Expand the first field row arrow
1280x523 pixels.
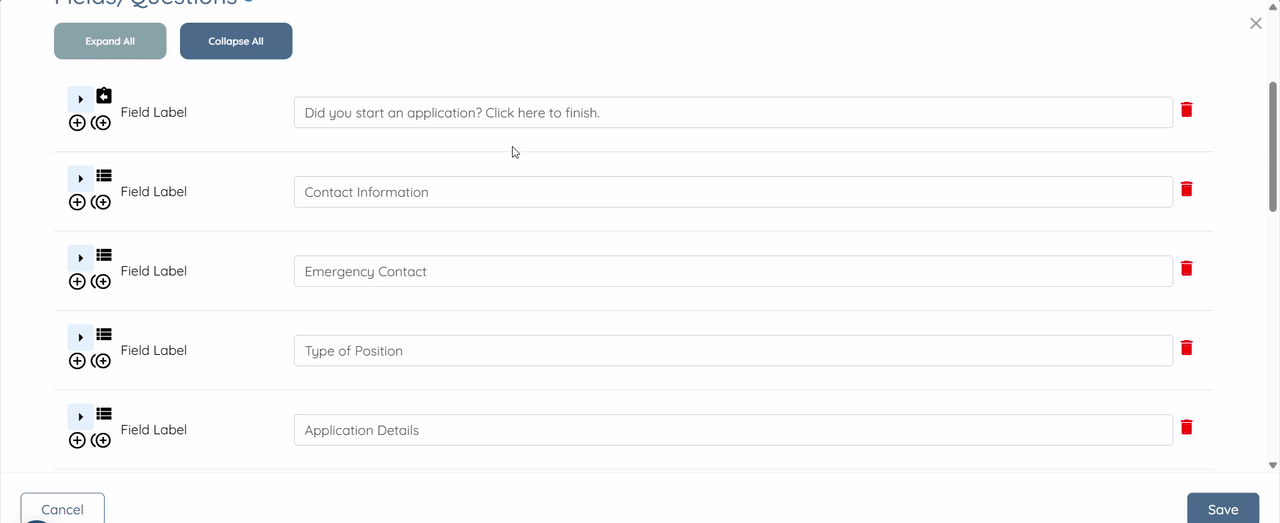click(81, 99)
